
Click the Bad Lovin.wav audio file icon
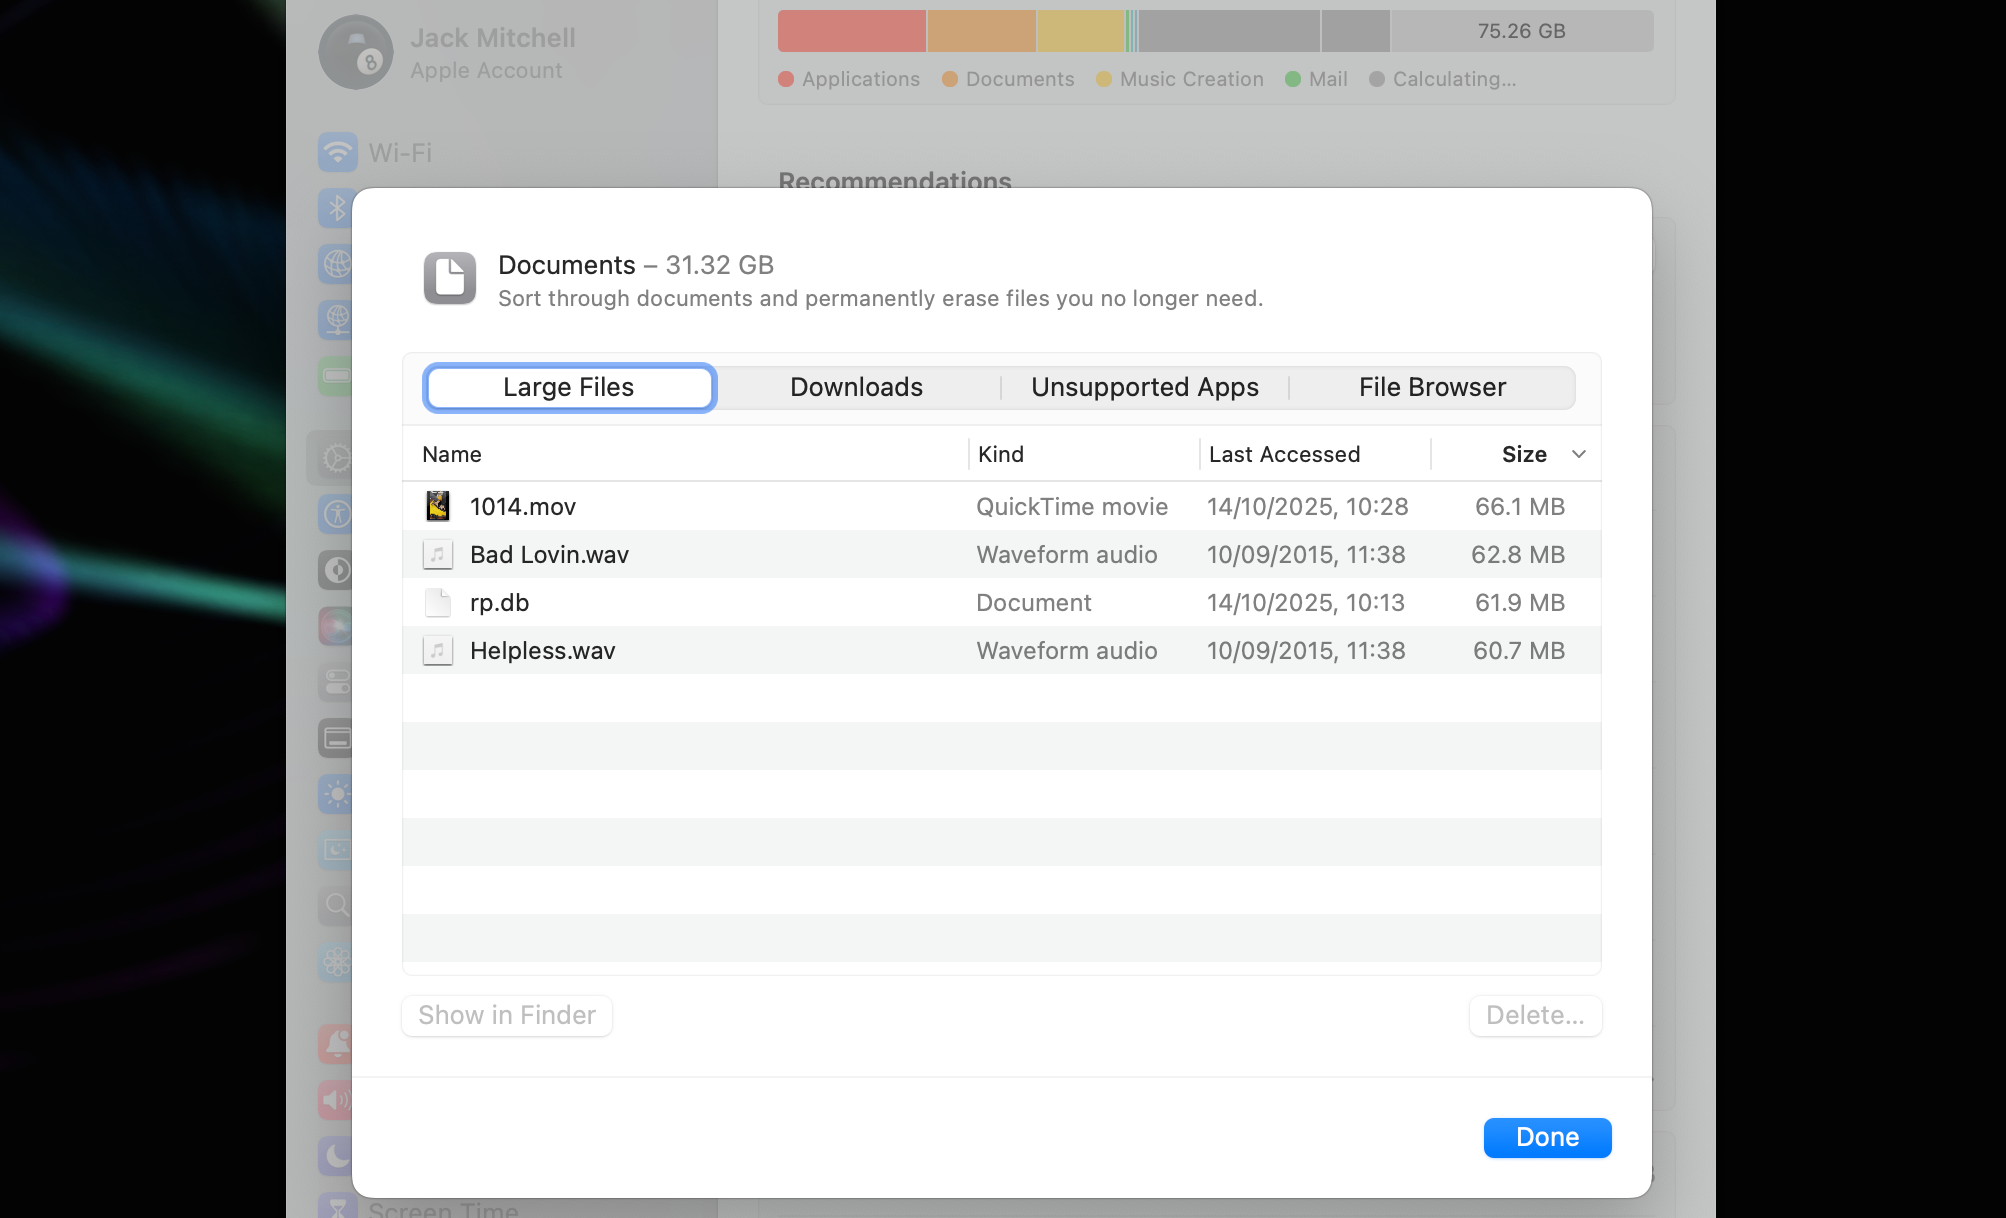[438, 554]
